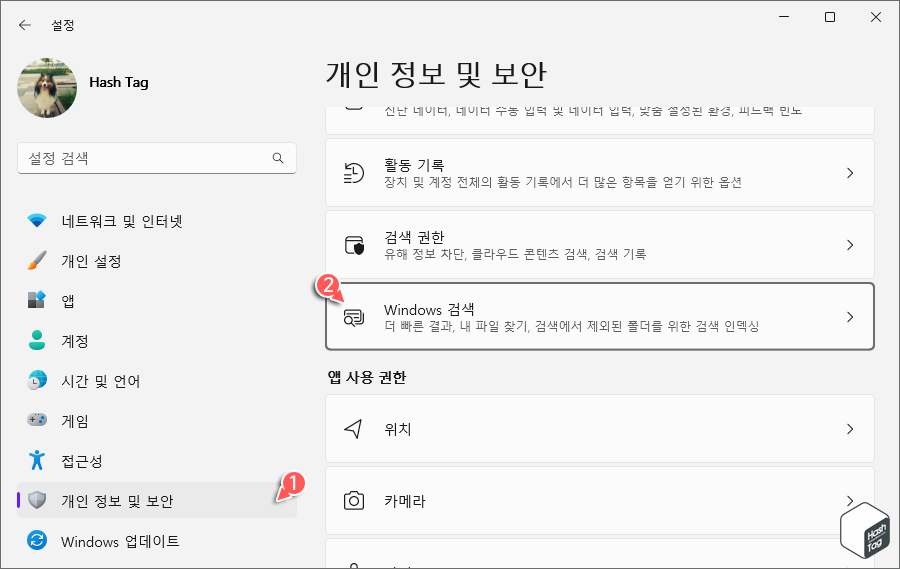Open the 카메라 permission card
This screenshot has width=900, height=569.
pos(600,501)
